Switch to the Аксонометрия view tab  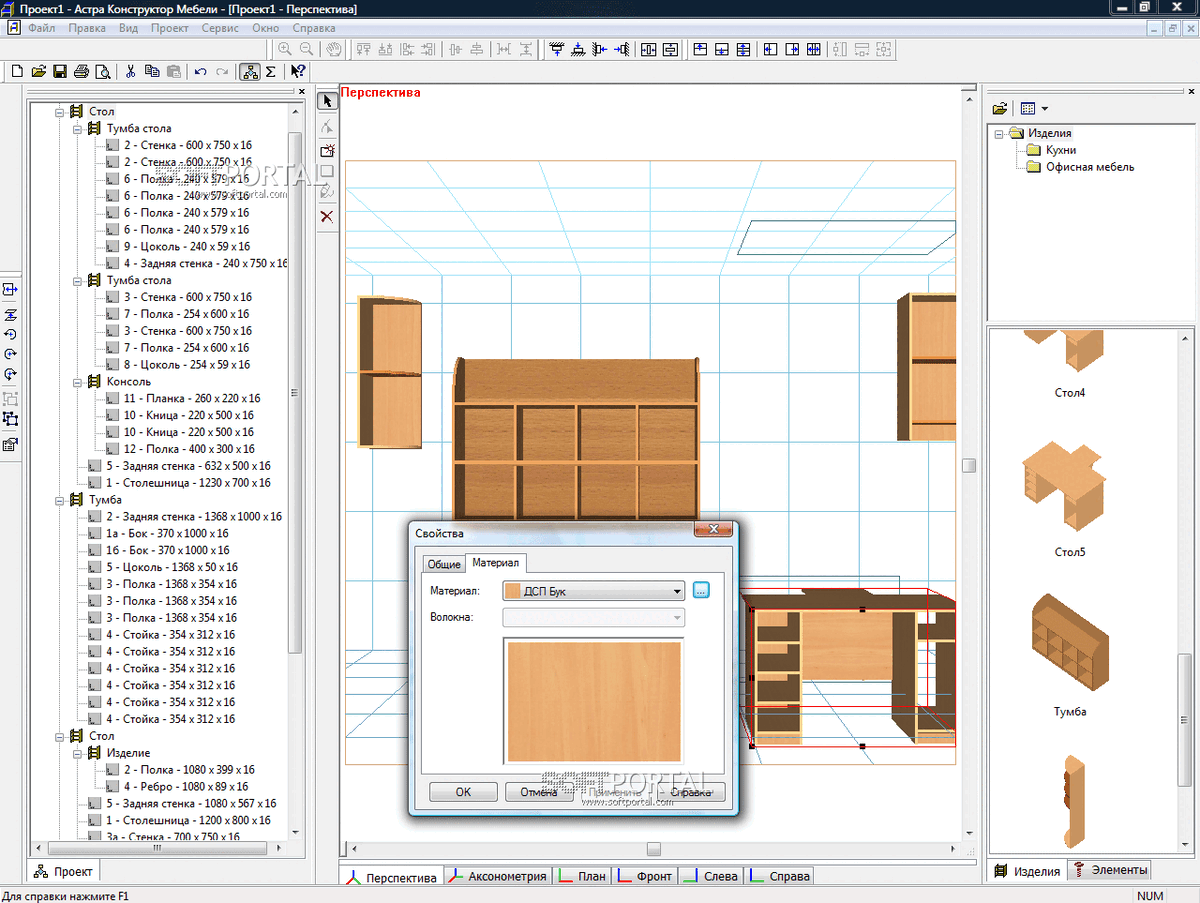[499, 876]
